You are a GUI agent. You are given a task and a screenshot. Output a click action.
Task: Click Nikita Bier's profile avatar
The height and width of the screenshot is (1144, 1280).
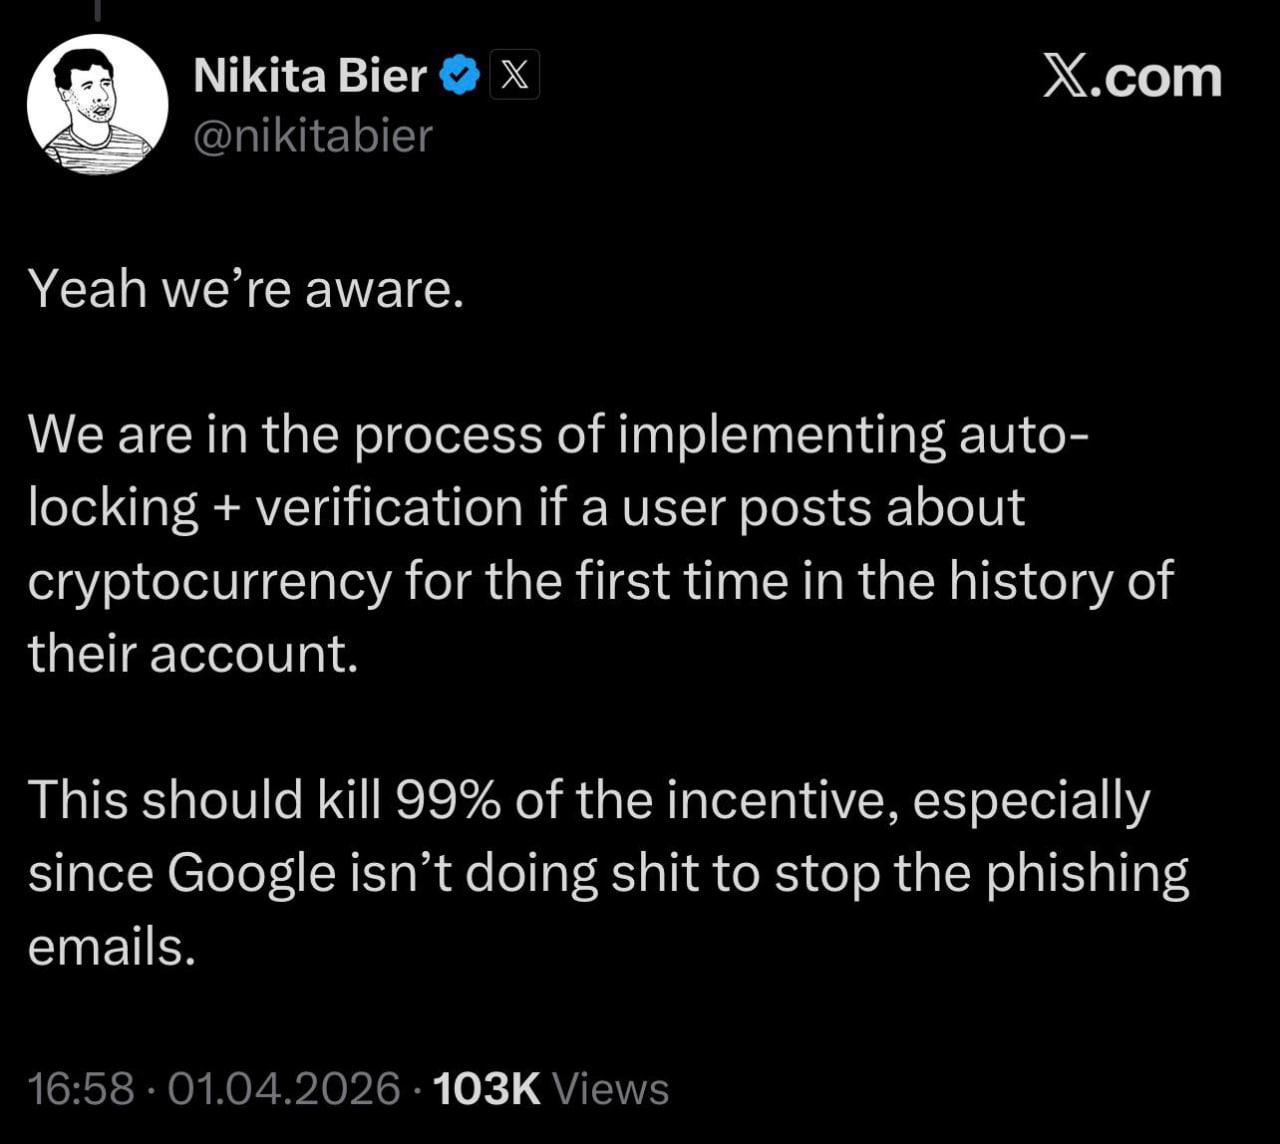tap(97, 104)
